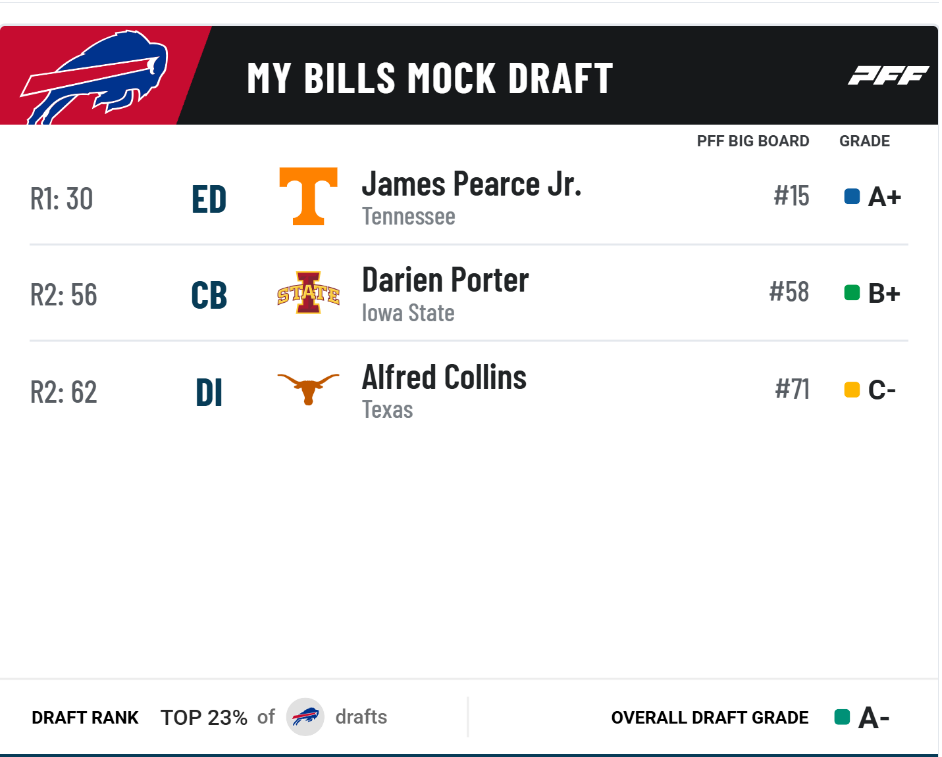
Task: Select the green B+ grade swatch
Action: tap(852, 293)
